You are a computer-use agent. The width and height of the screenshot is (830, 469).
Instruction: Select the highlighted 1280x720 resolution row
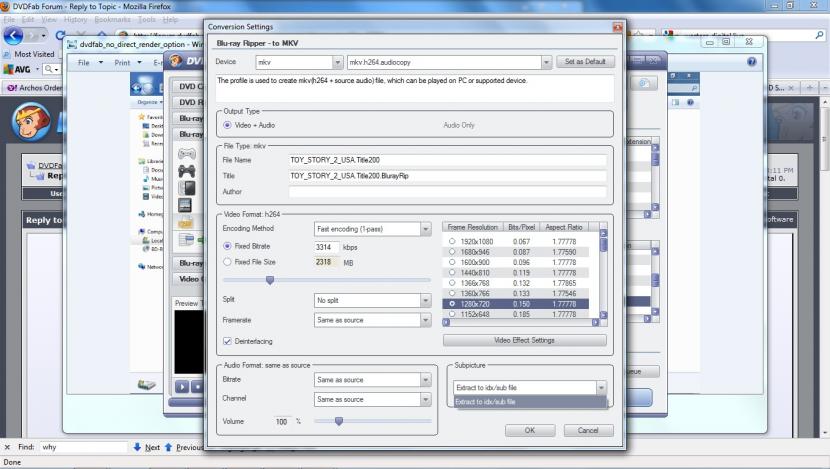516,304
